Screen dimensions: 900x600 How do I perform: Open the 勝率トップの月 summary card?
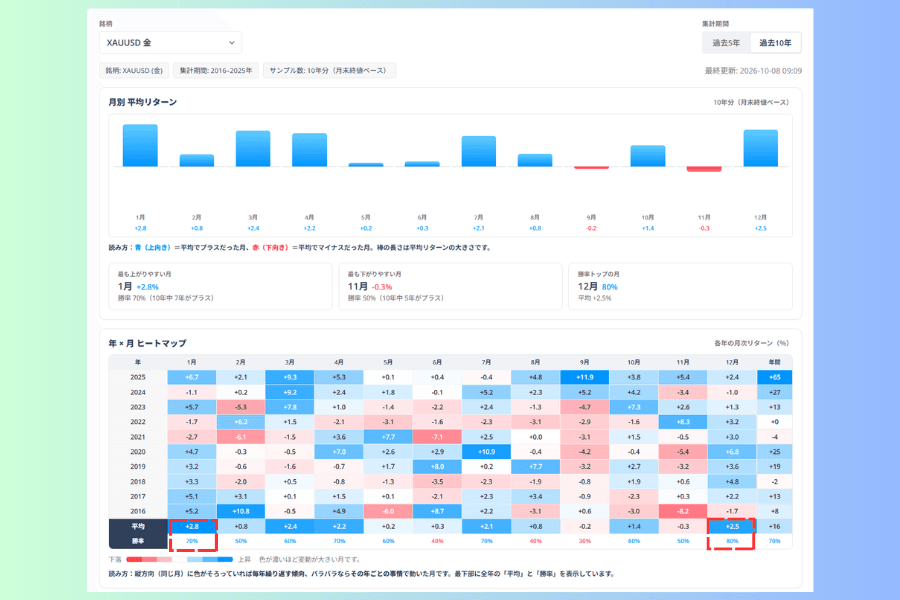[680, 286]
